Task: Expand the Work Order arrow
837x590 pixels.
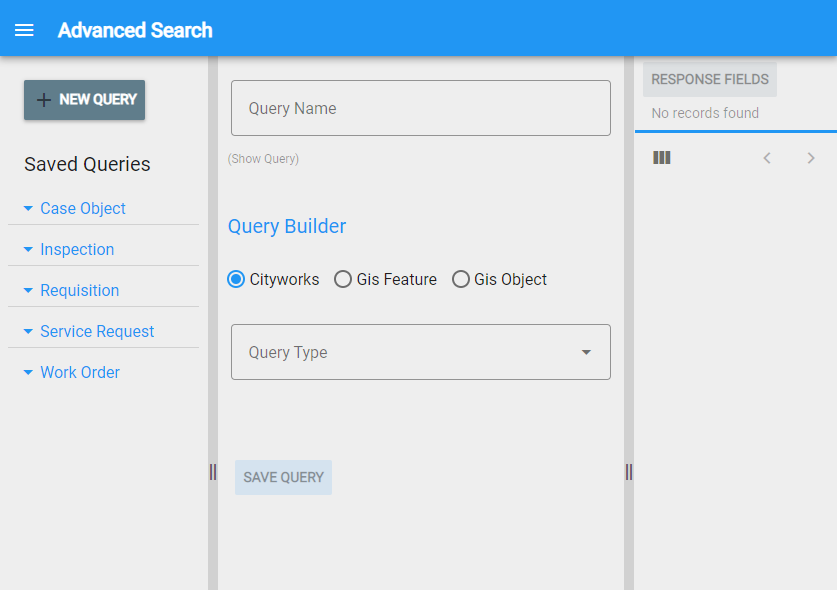Action: click(x=28, y=372)
